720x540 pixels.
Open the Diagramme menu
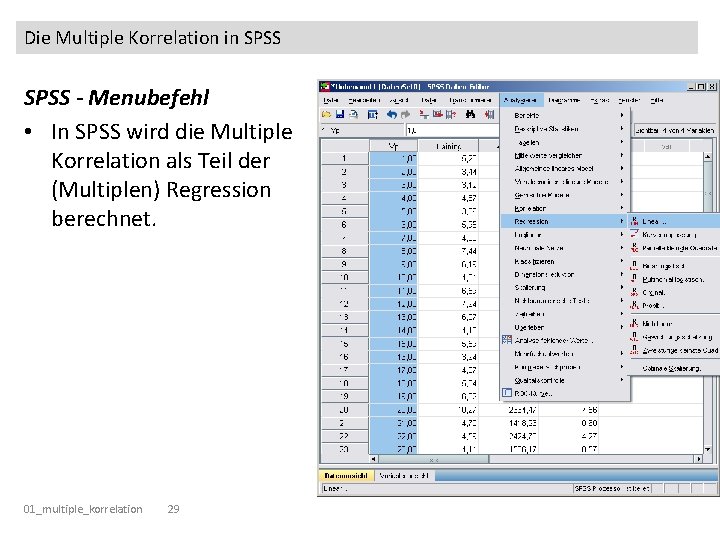(x=564, y=100)
